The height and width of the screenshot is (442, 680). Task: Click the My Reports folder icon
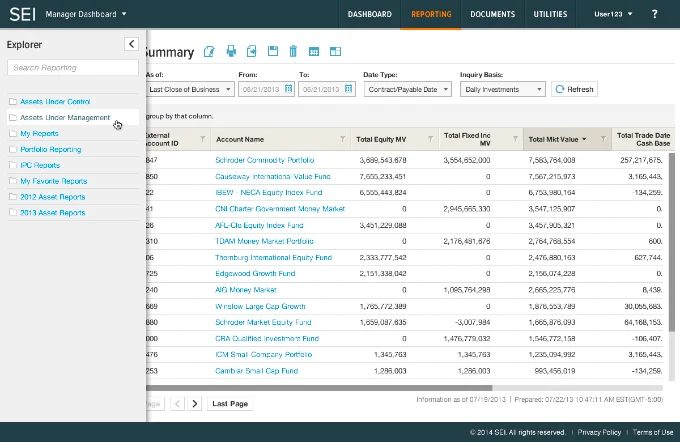tap(13, 134)
